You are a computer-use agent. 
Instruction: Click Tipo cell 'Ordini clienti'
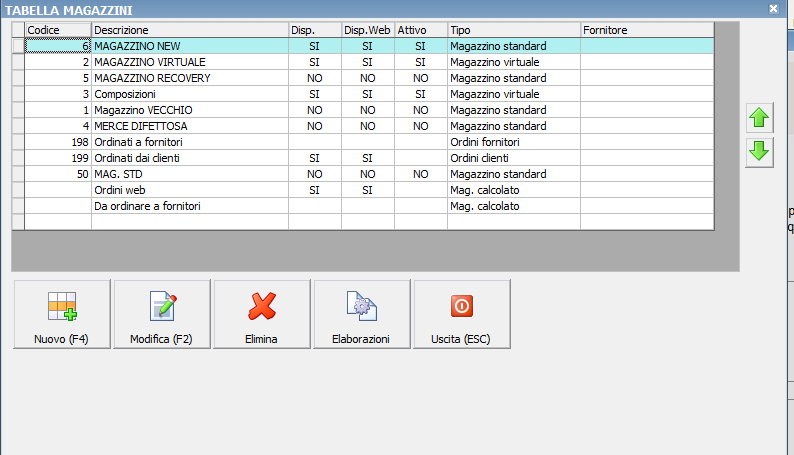coord(514,158)
